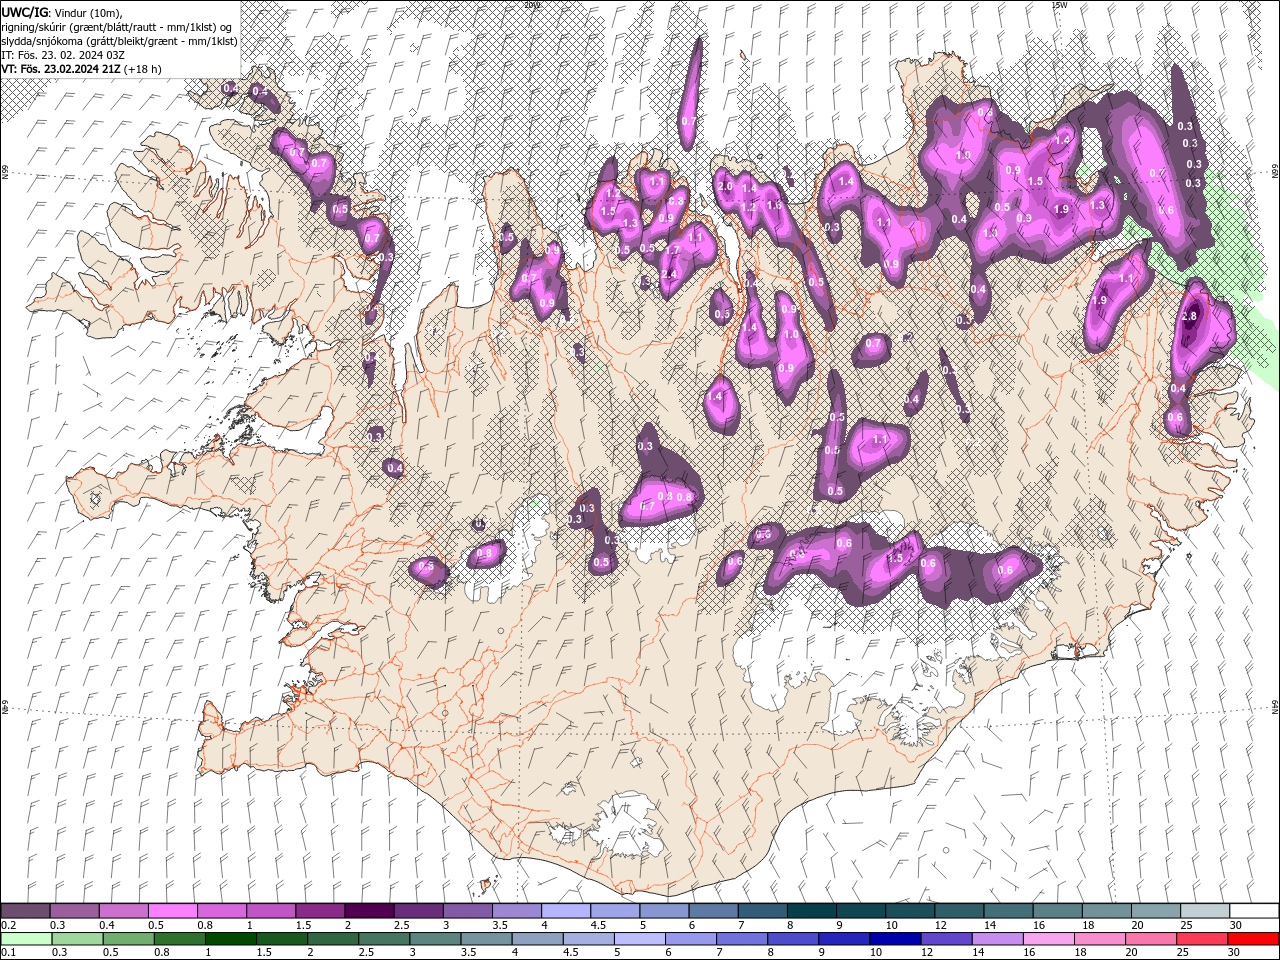Select the dark mauve 0.2–0.3 snow legend swatch
The height and width of the screenshot is (960, 1280).
[x=26, y=911]
